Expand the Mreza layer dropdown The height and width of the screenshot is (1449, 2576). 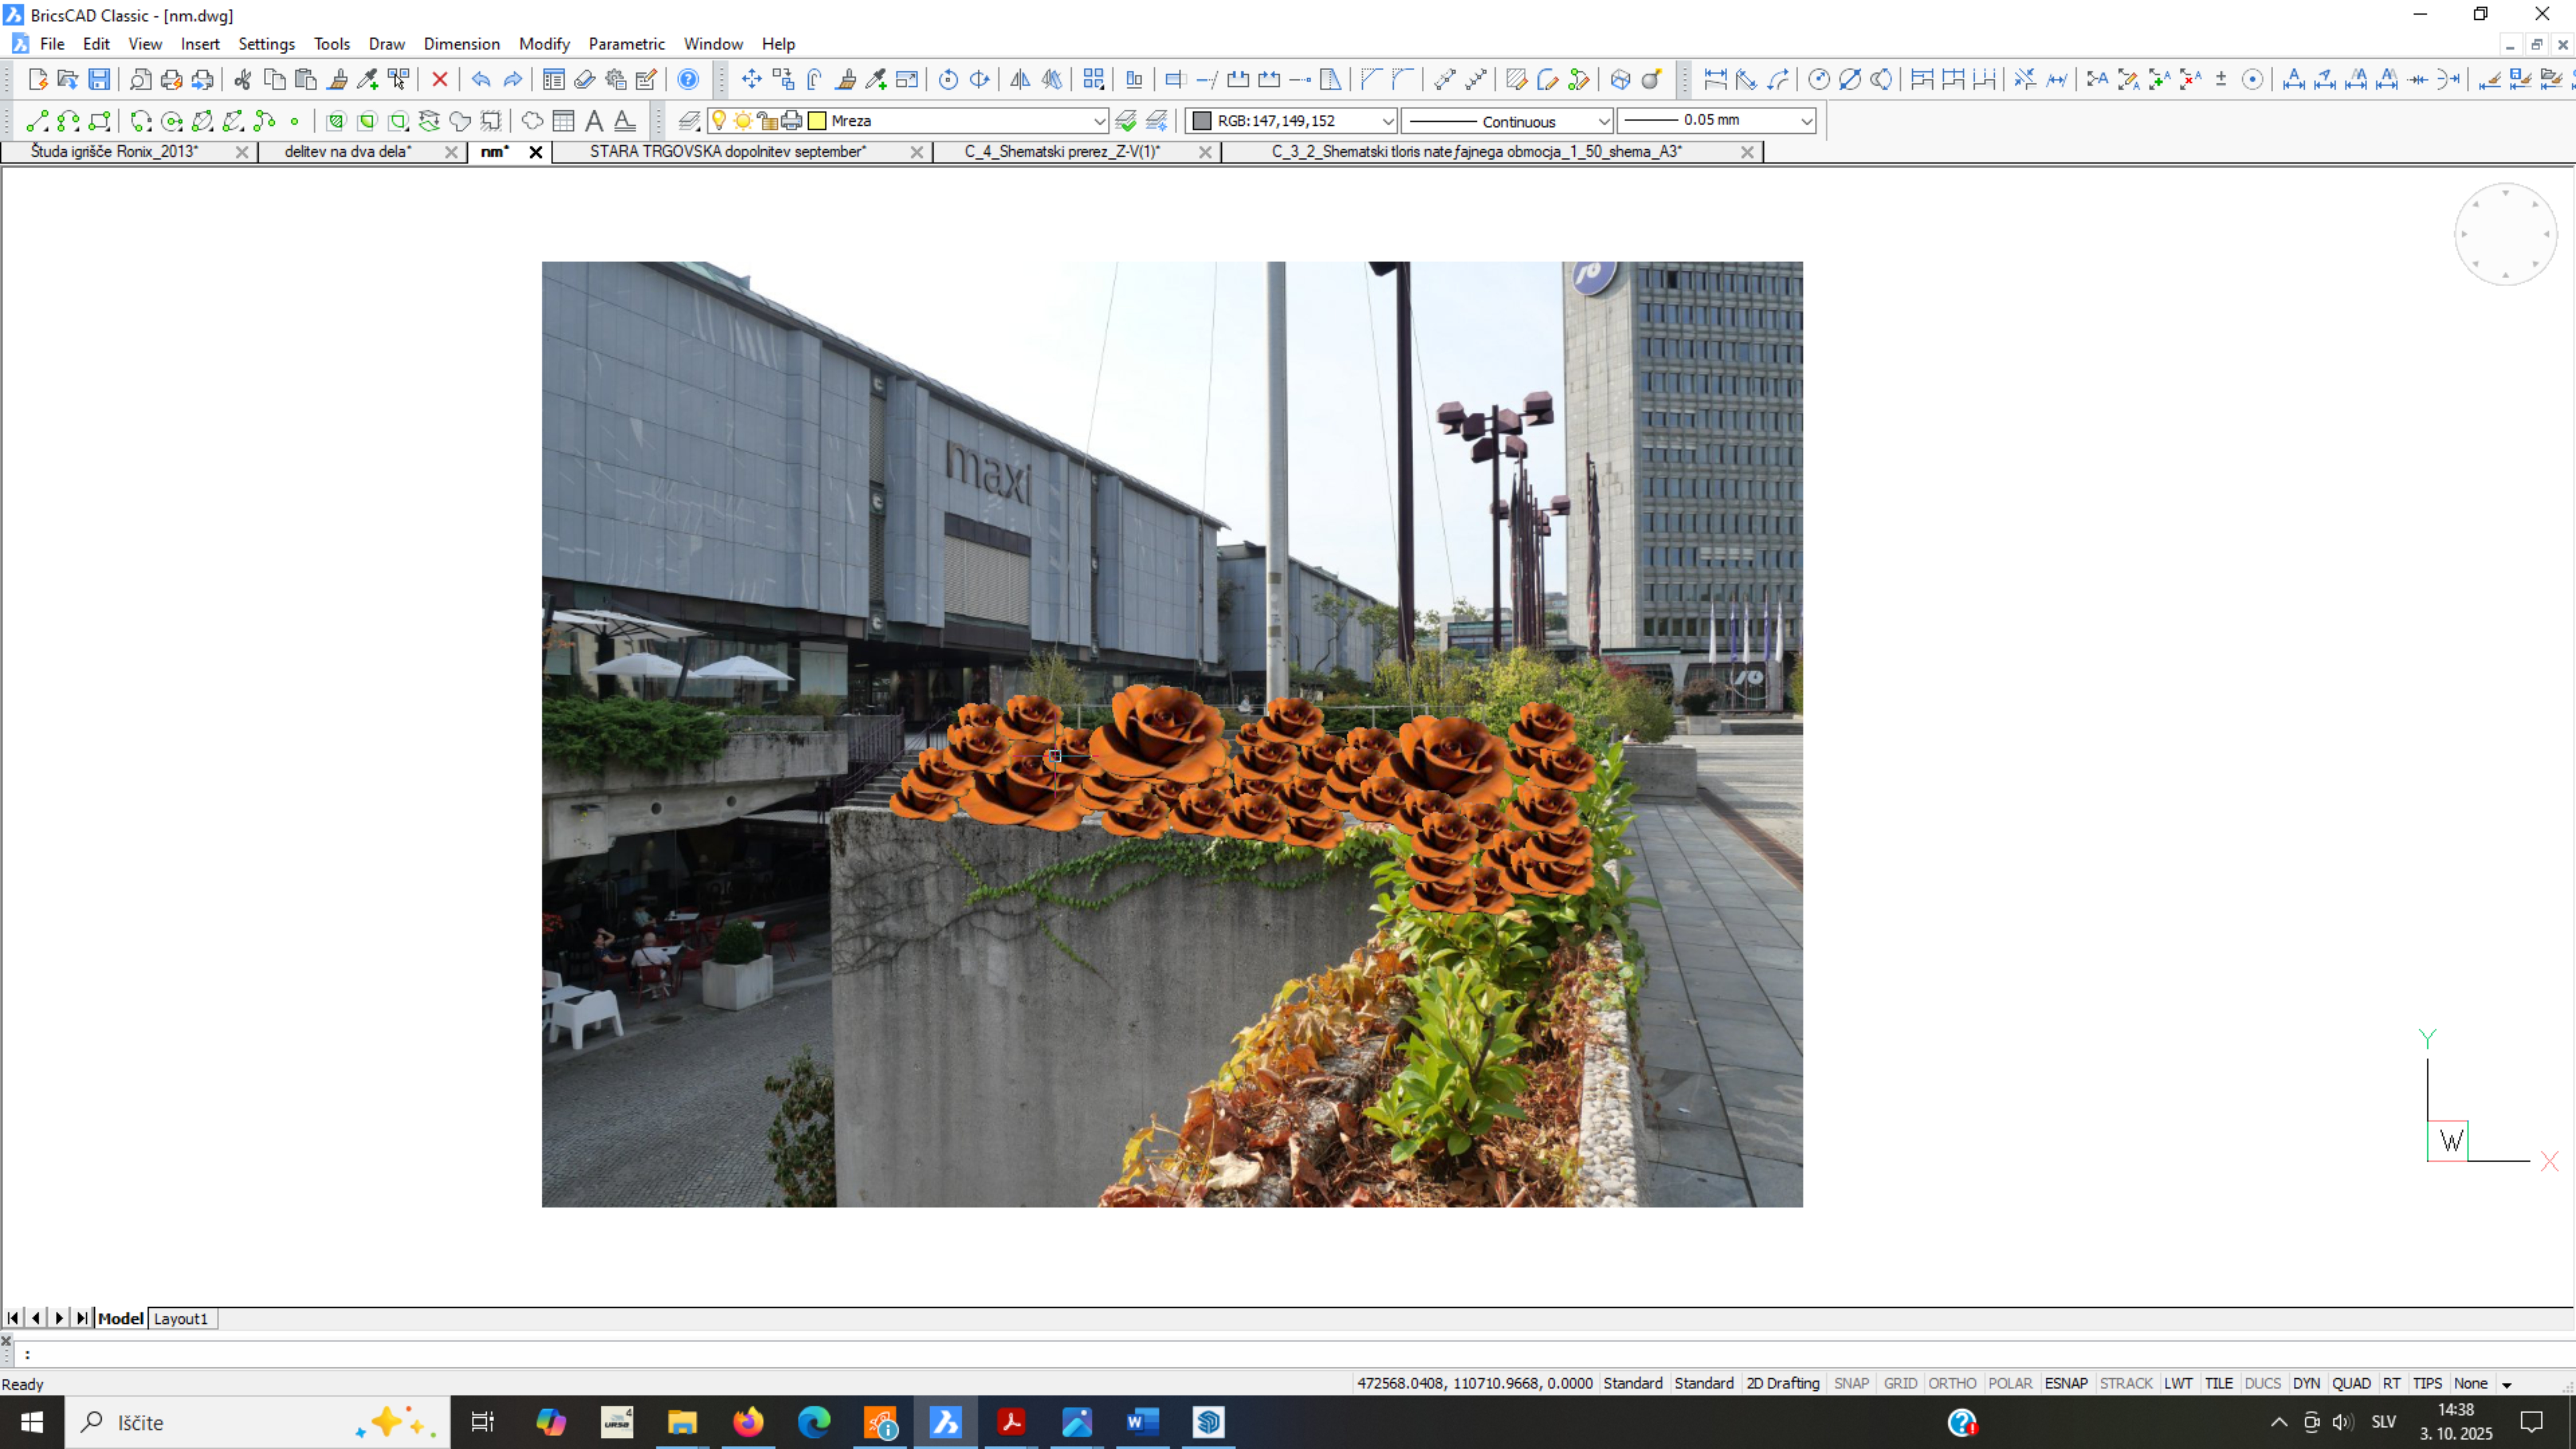[x=1098, y=121]
